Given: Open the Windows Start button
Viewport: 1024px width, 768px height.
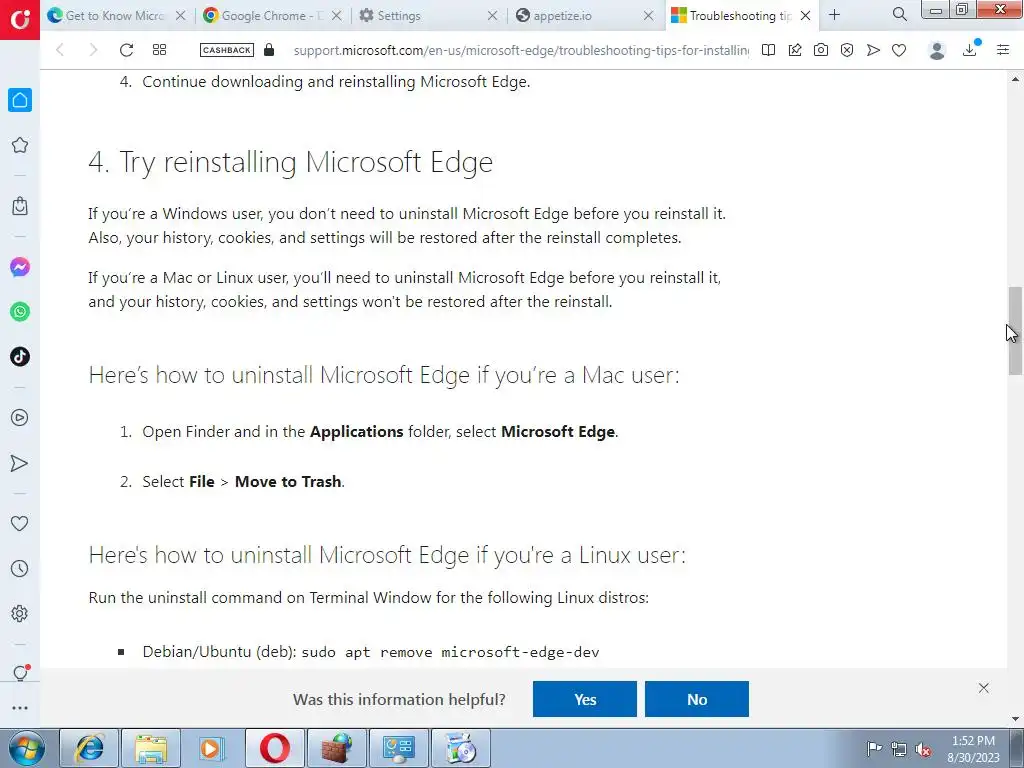Looking at the screenshot, I should (x=26, y=748).
